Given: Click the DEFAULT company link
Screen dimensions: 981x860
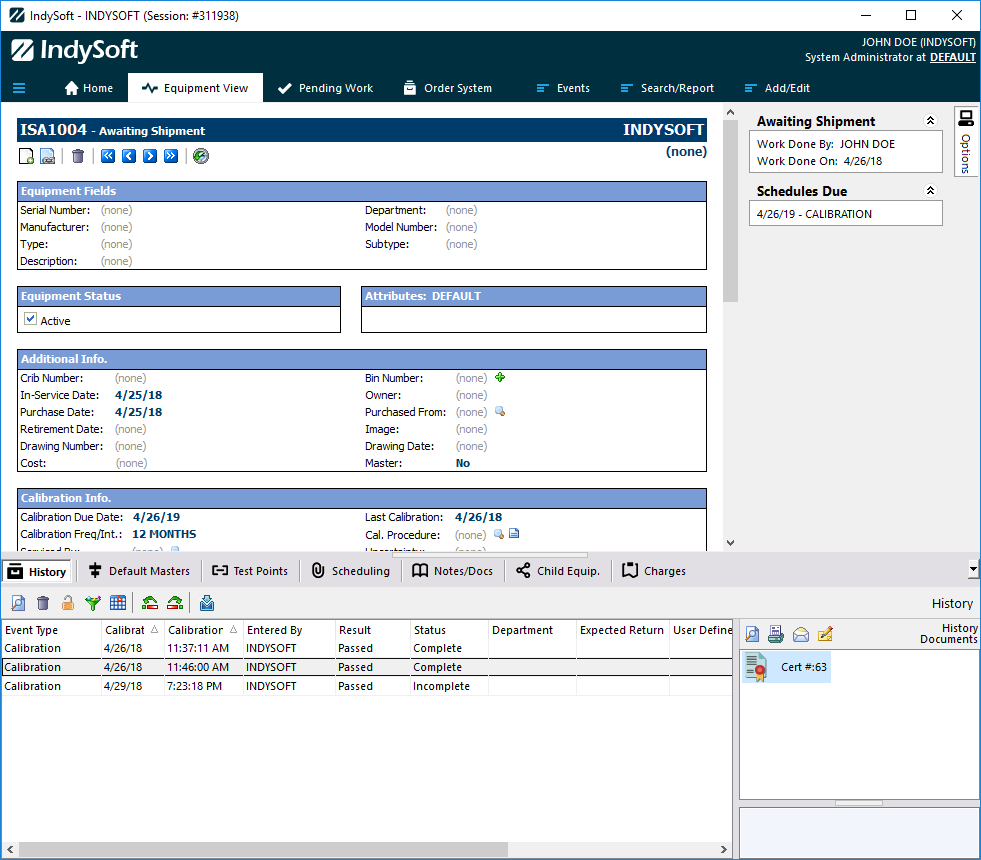Looking at the screenshot, I should pyautogui.click(x=952, y=57).
